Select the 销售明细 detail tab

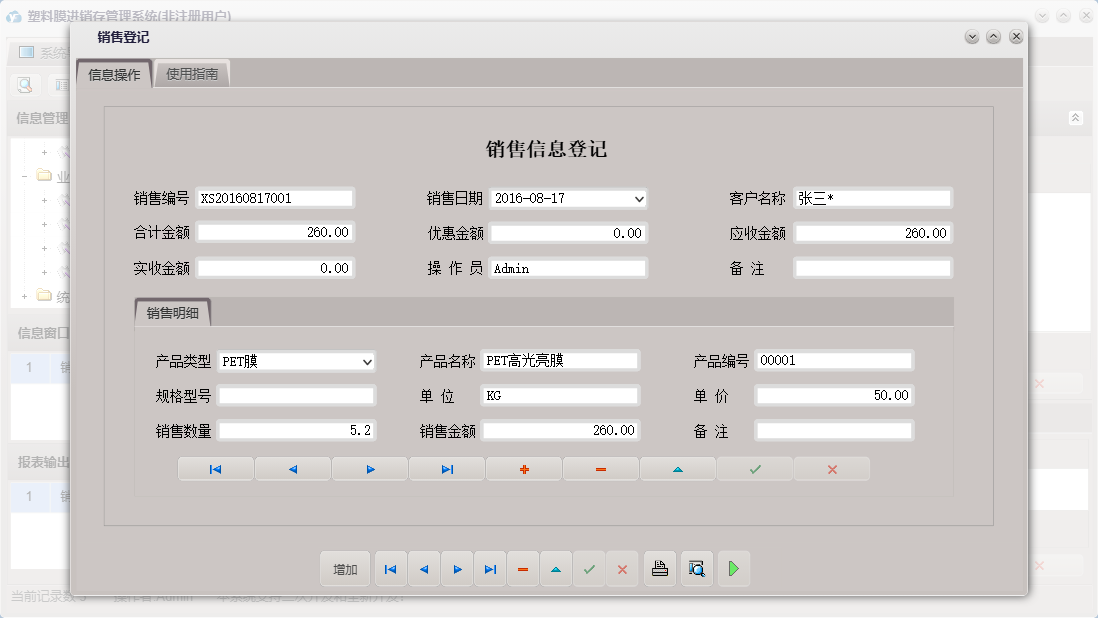click(174, 312)
